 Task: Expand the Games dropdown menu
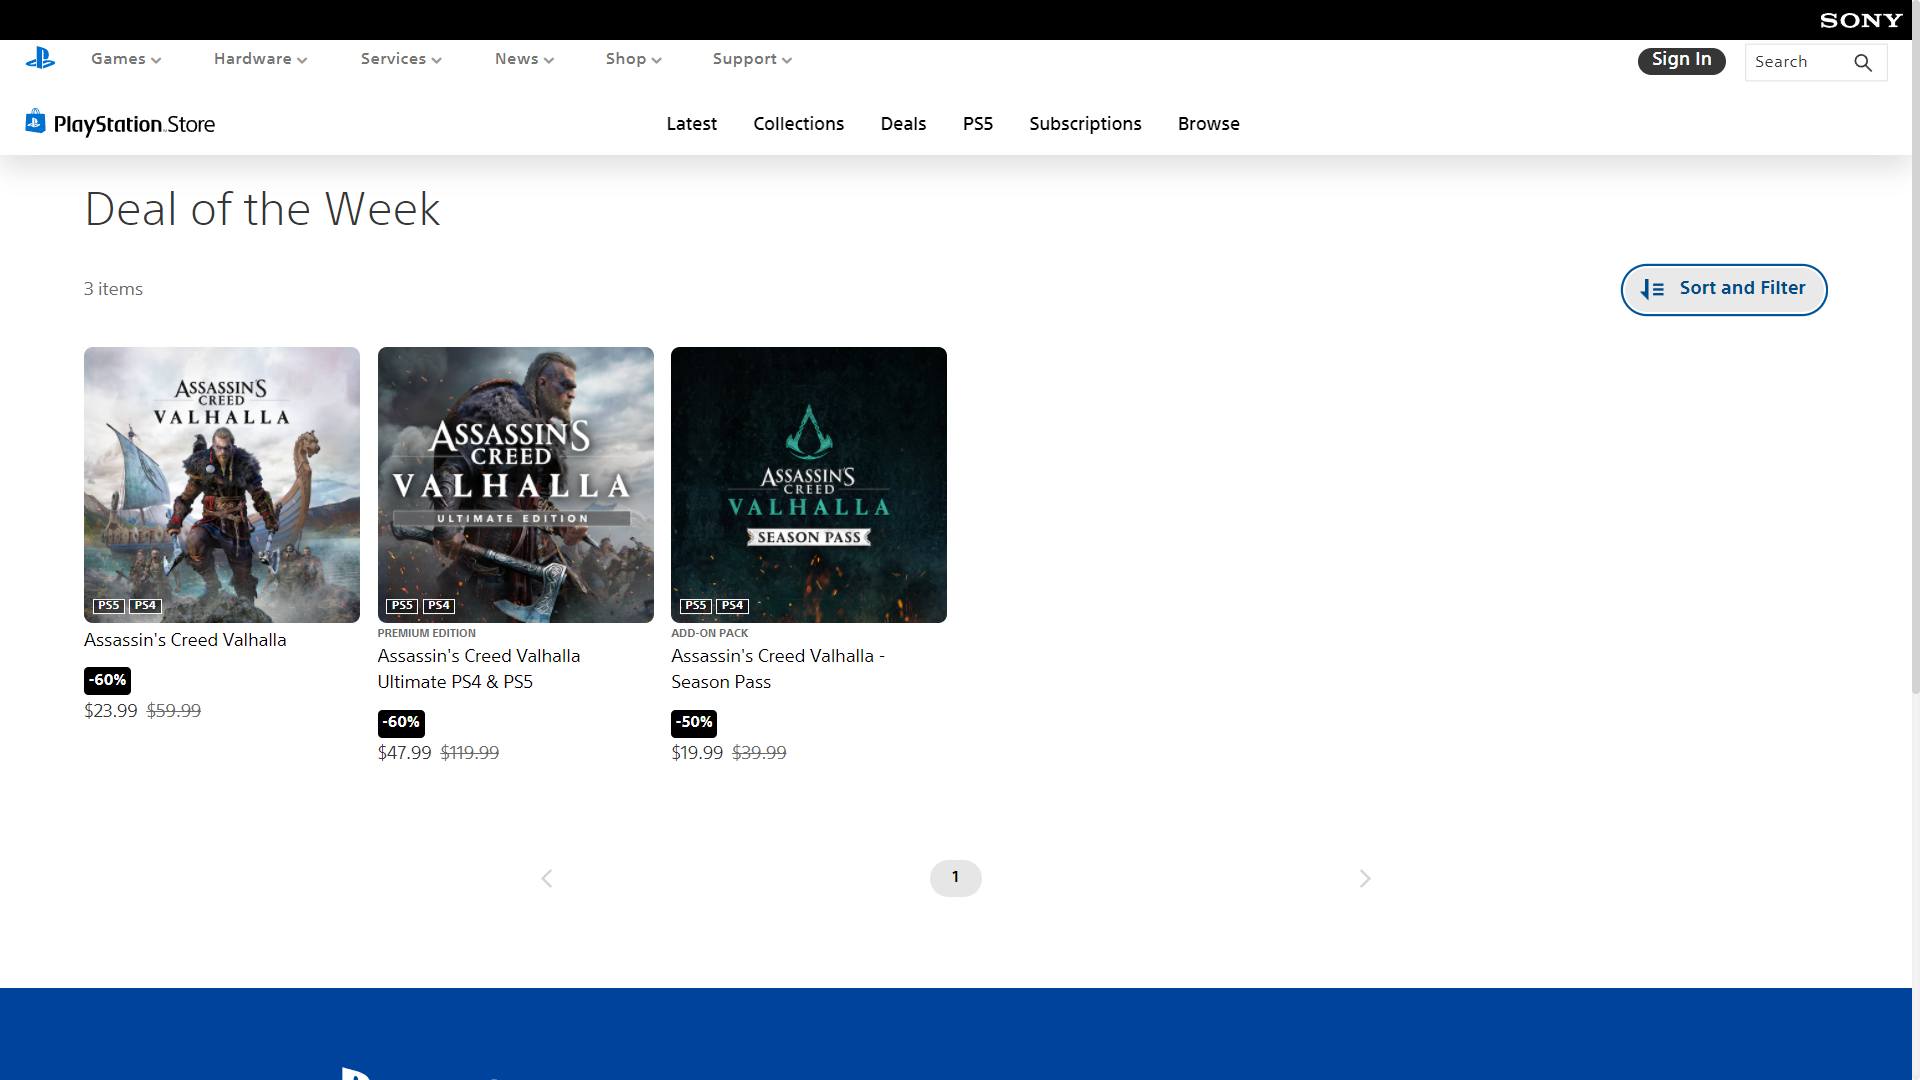point(126,59)
